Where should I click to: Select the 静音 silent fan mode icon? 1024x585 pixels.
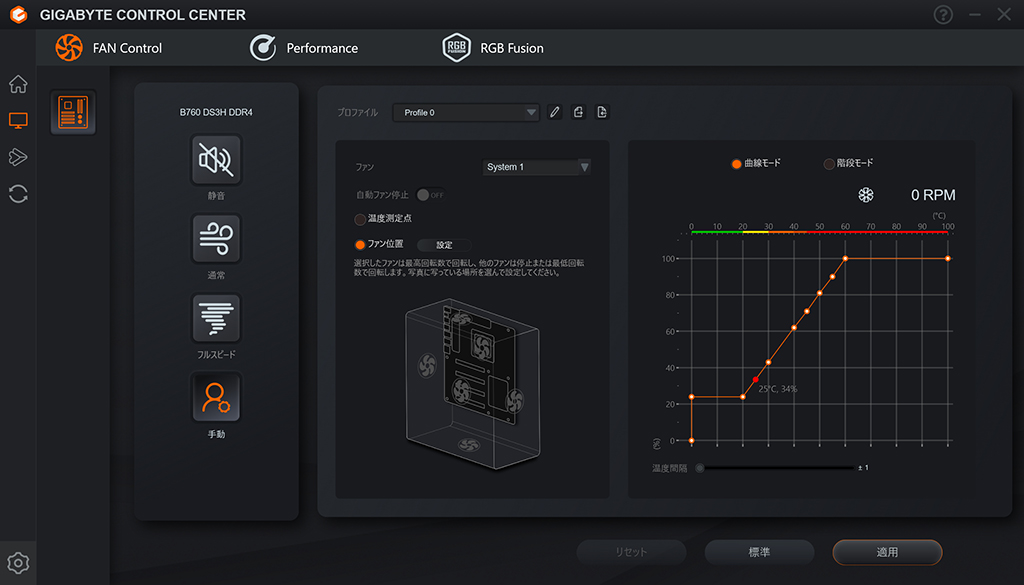coord(216,159)
